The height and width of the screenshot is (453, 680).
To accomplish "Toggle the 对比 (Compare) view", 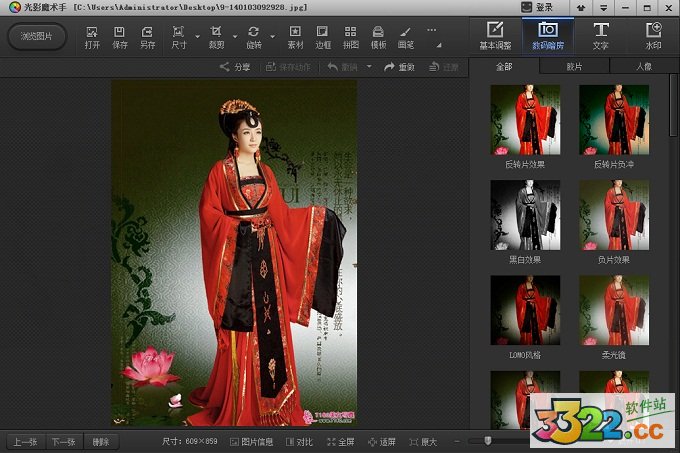I will click(299, 441).
